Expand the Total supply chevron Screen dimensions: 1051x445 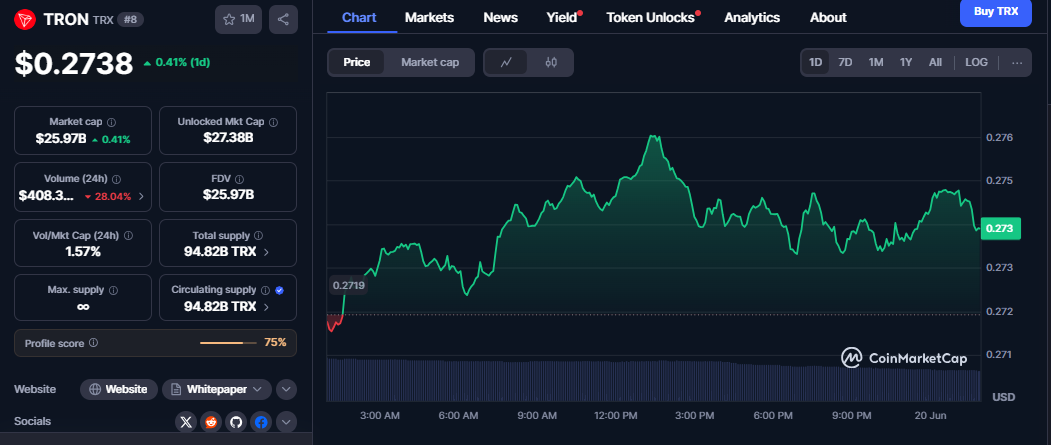click(x=267, y=252)
